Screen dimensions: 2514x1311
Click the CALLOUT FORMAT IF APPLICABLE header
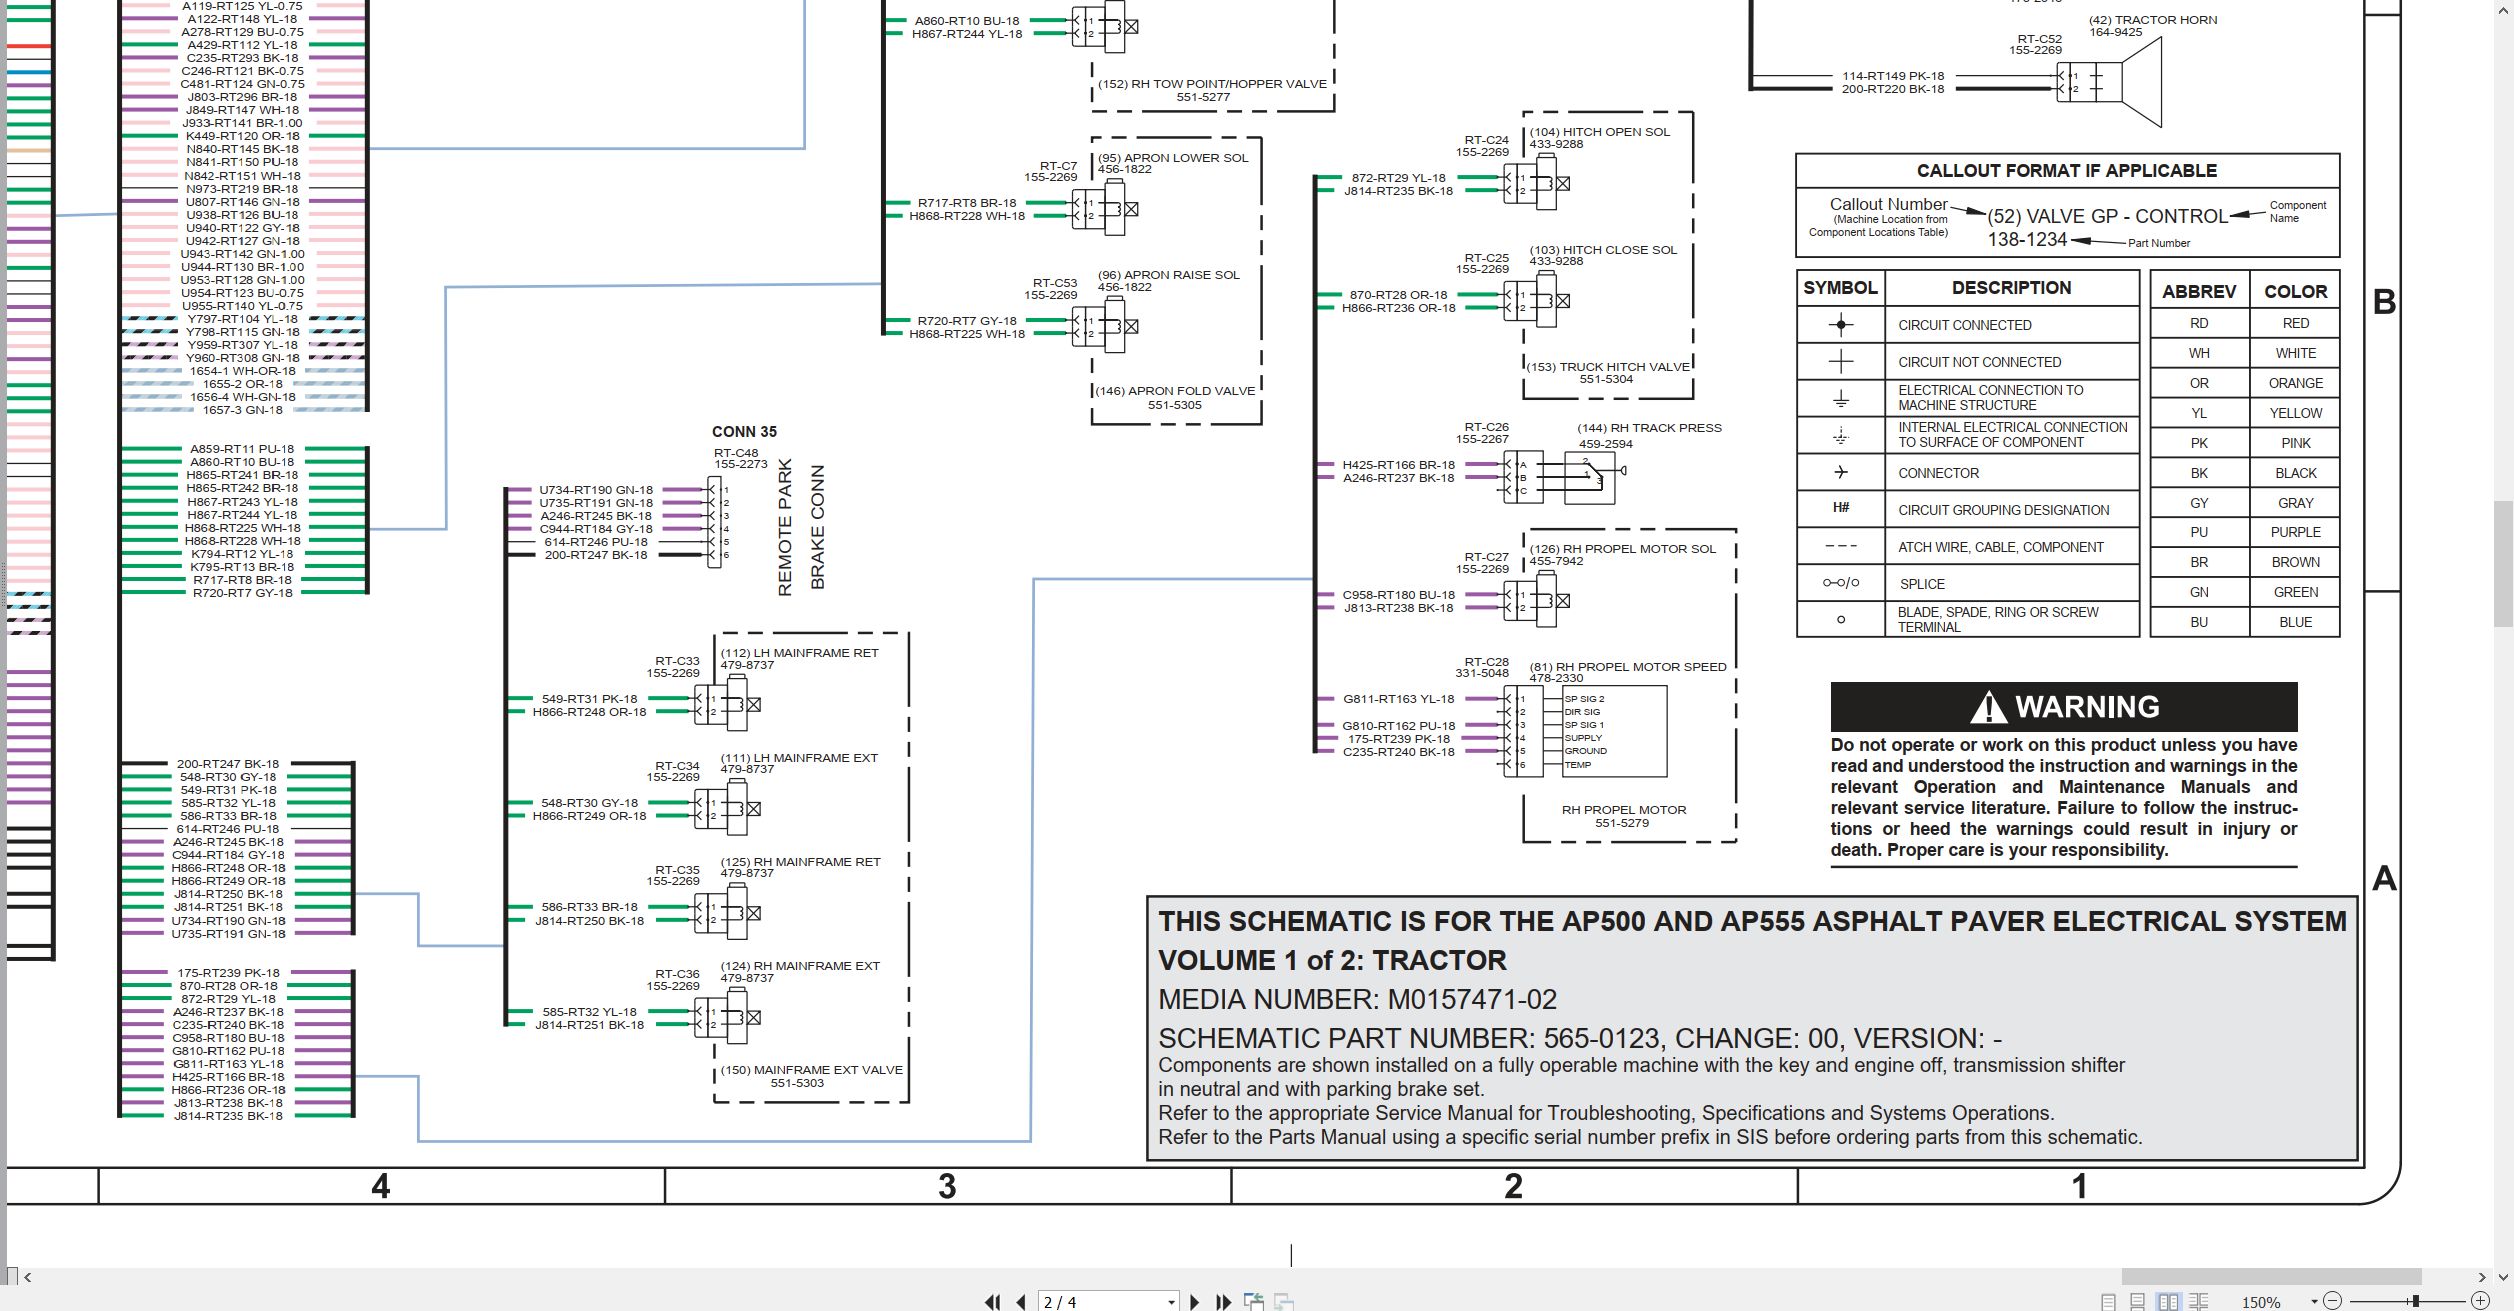click(x=2066, y=171)
